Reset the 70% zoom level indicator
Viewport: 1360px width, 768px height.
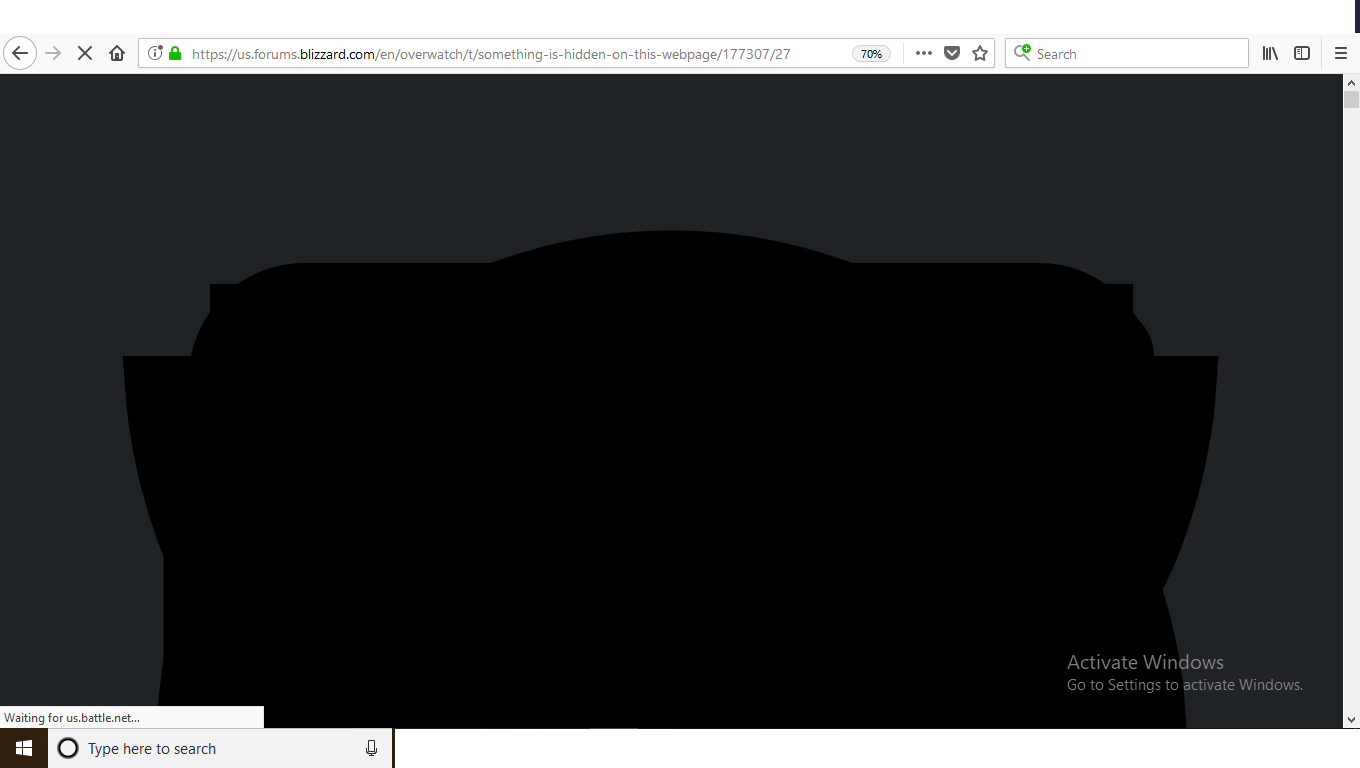coord(871,54)
